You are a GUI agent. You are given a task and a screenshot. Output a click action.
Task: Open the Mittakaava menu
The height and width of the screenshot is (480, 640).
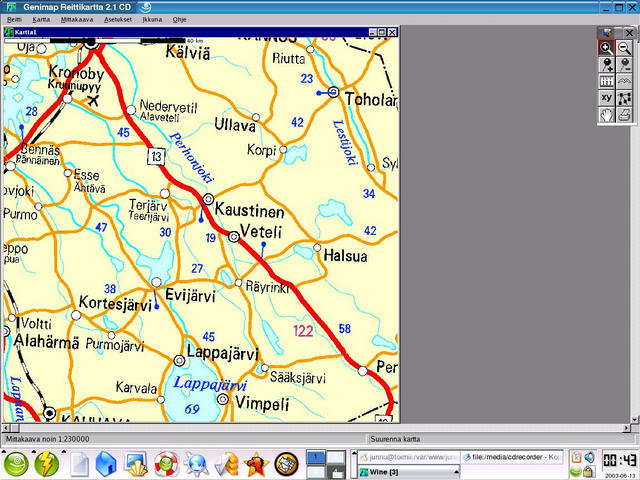point(77,19)
